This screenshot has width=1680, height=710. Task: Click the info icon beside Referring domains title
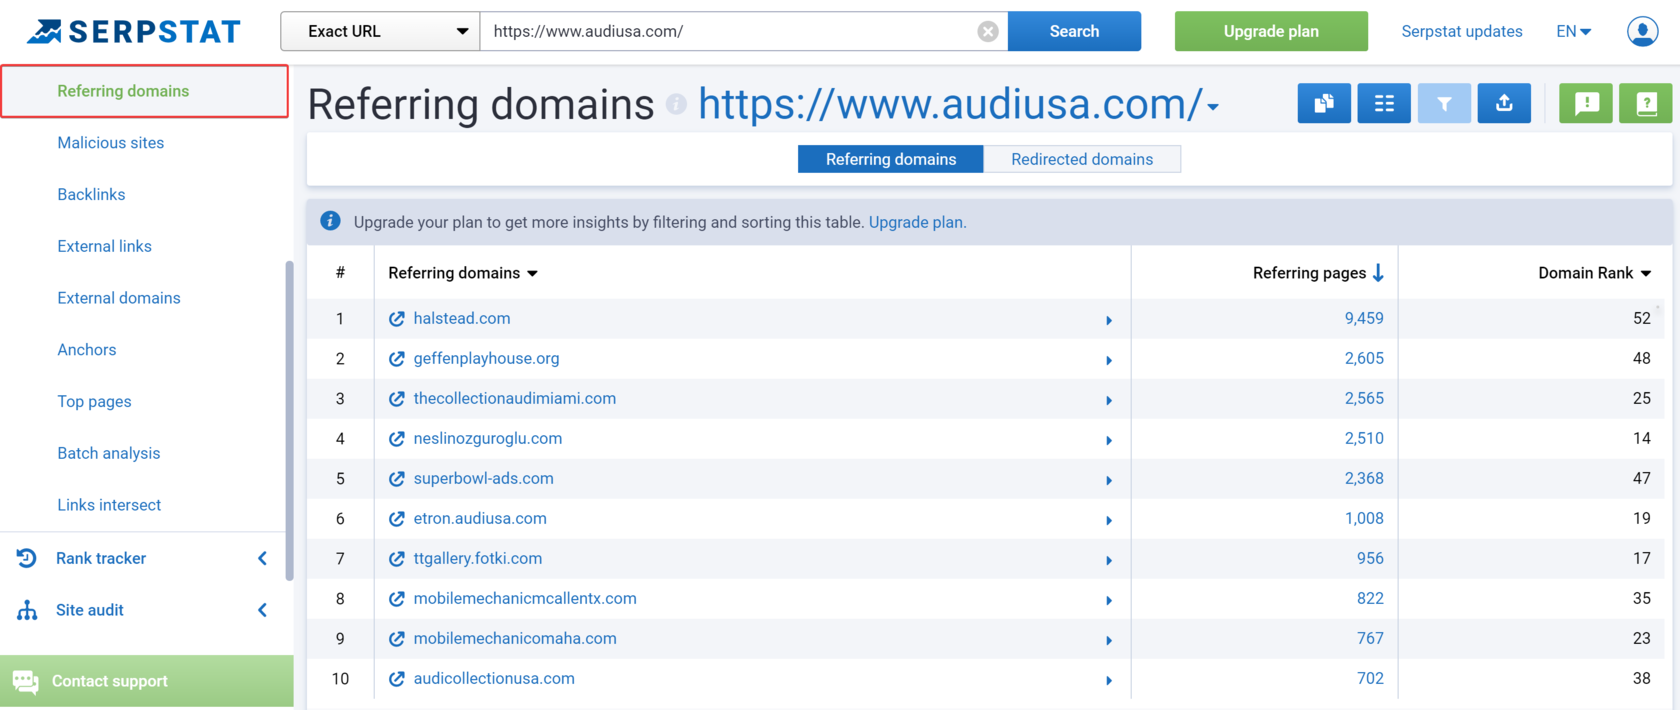coord(677,104)
